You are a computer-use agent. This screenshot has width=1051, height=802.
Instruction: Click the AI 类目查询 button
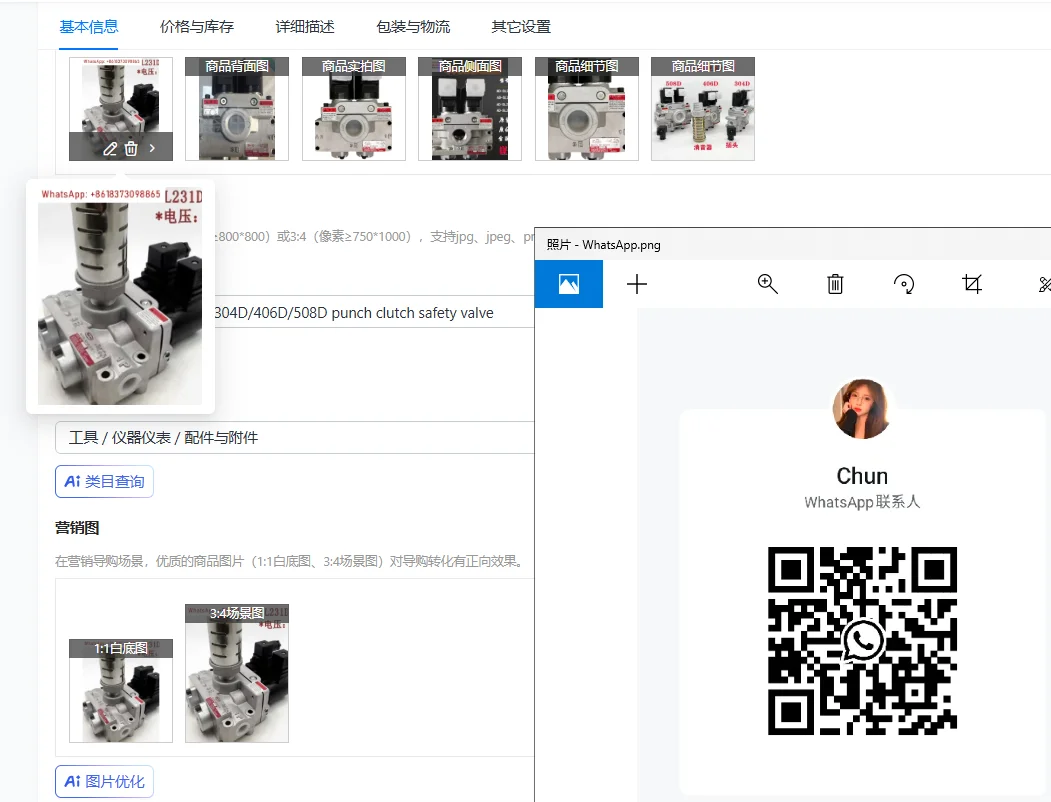pyautogui.click(x=104, y=482)
